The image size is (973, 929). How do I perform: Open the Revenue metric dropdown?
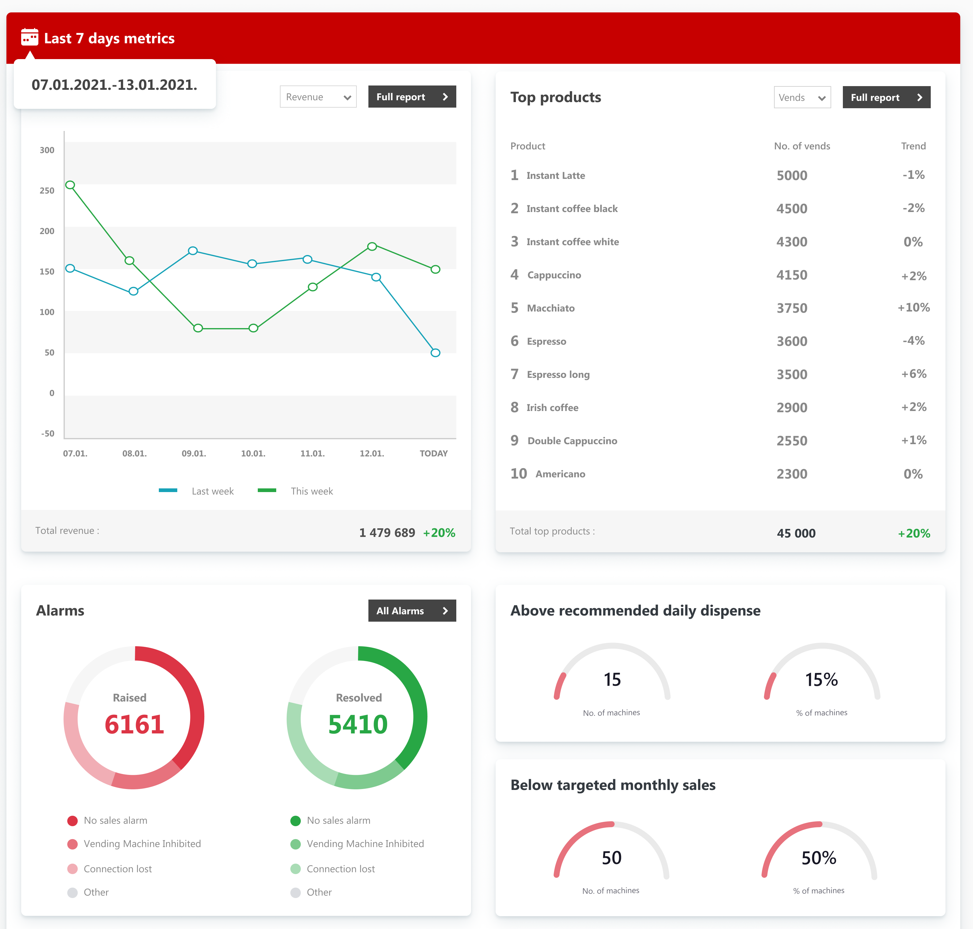318,96
